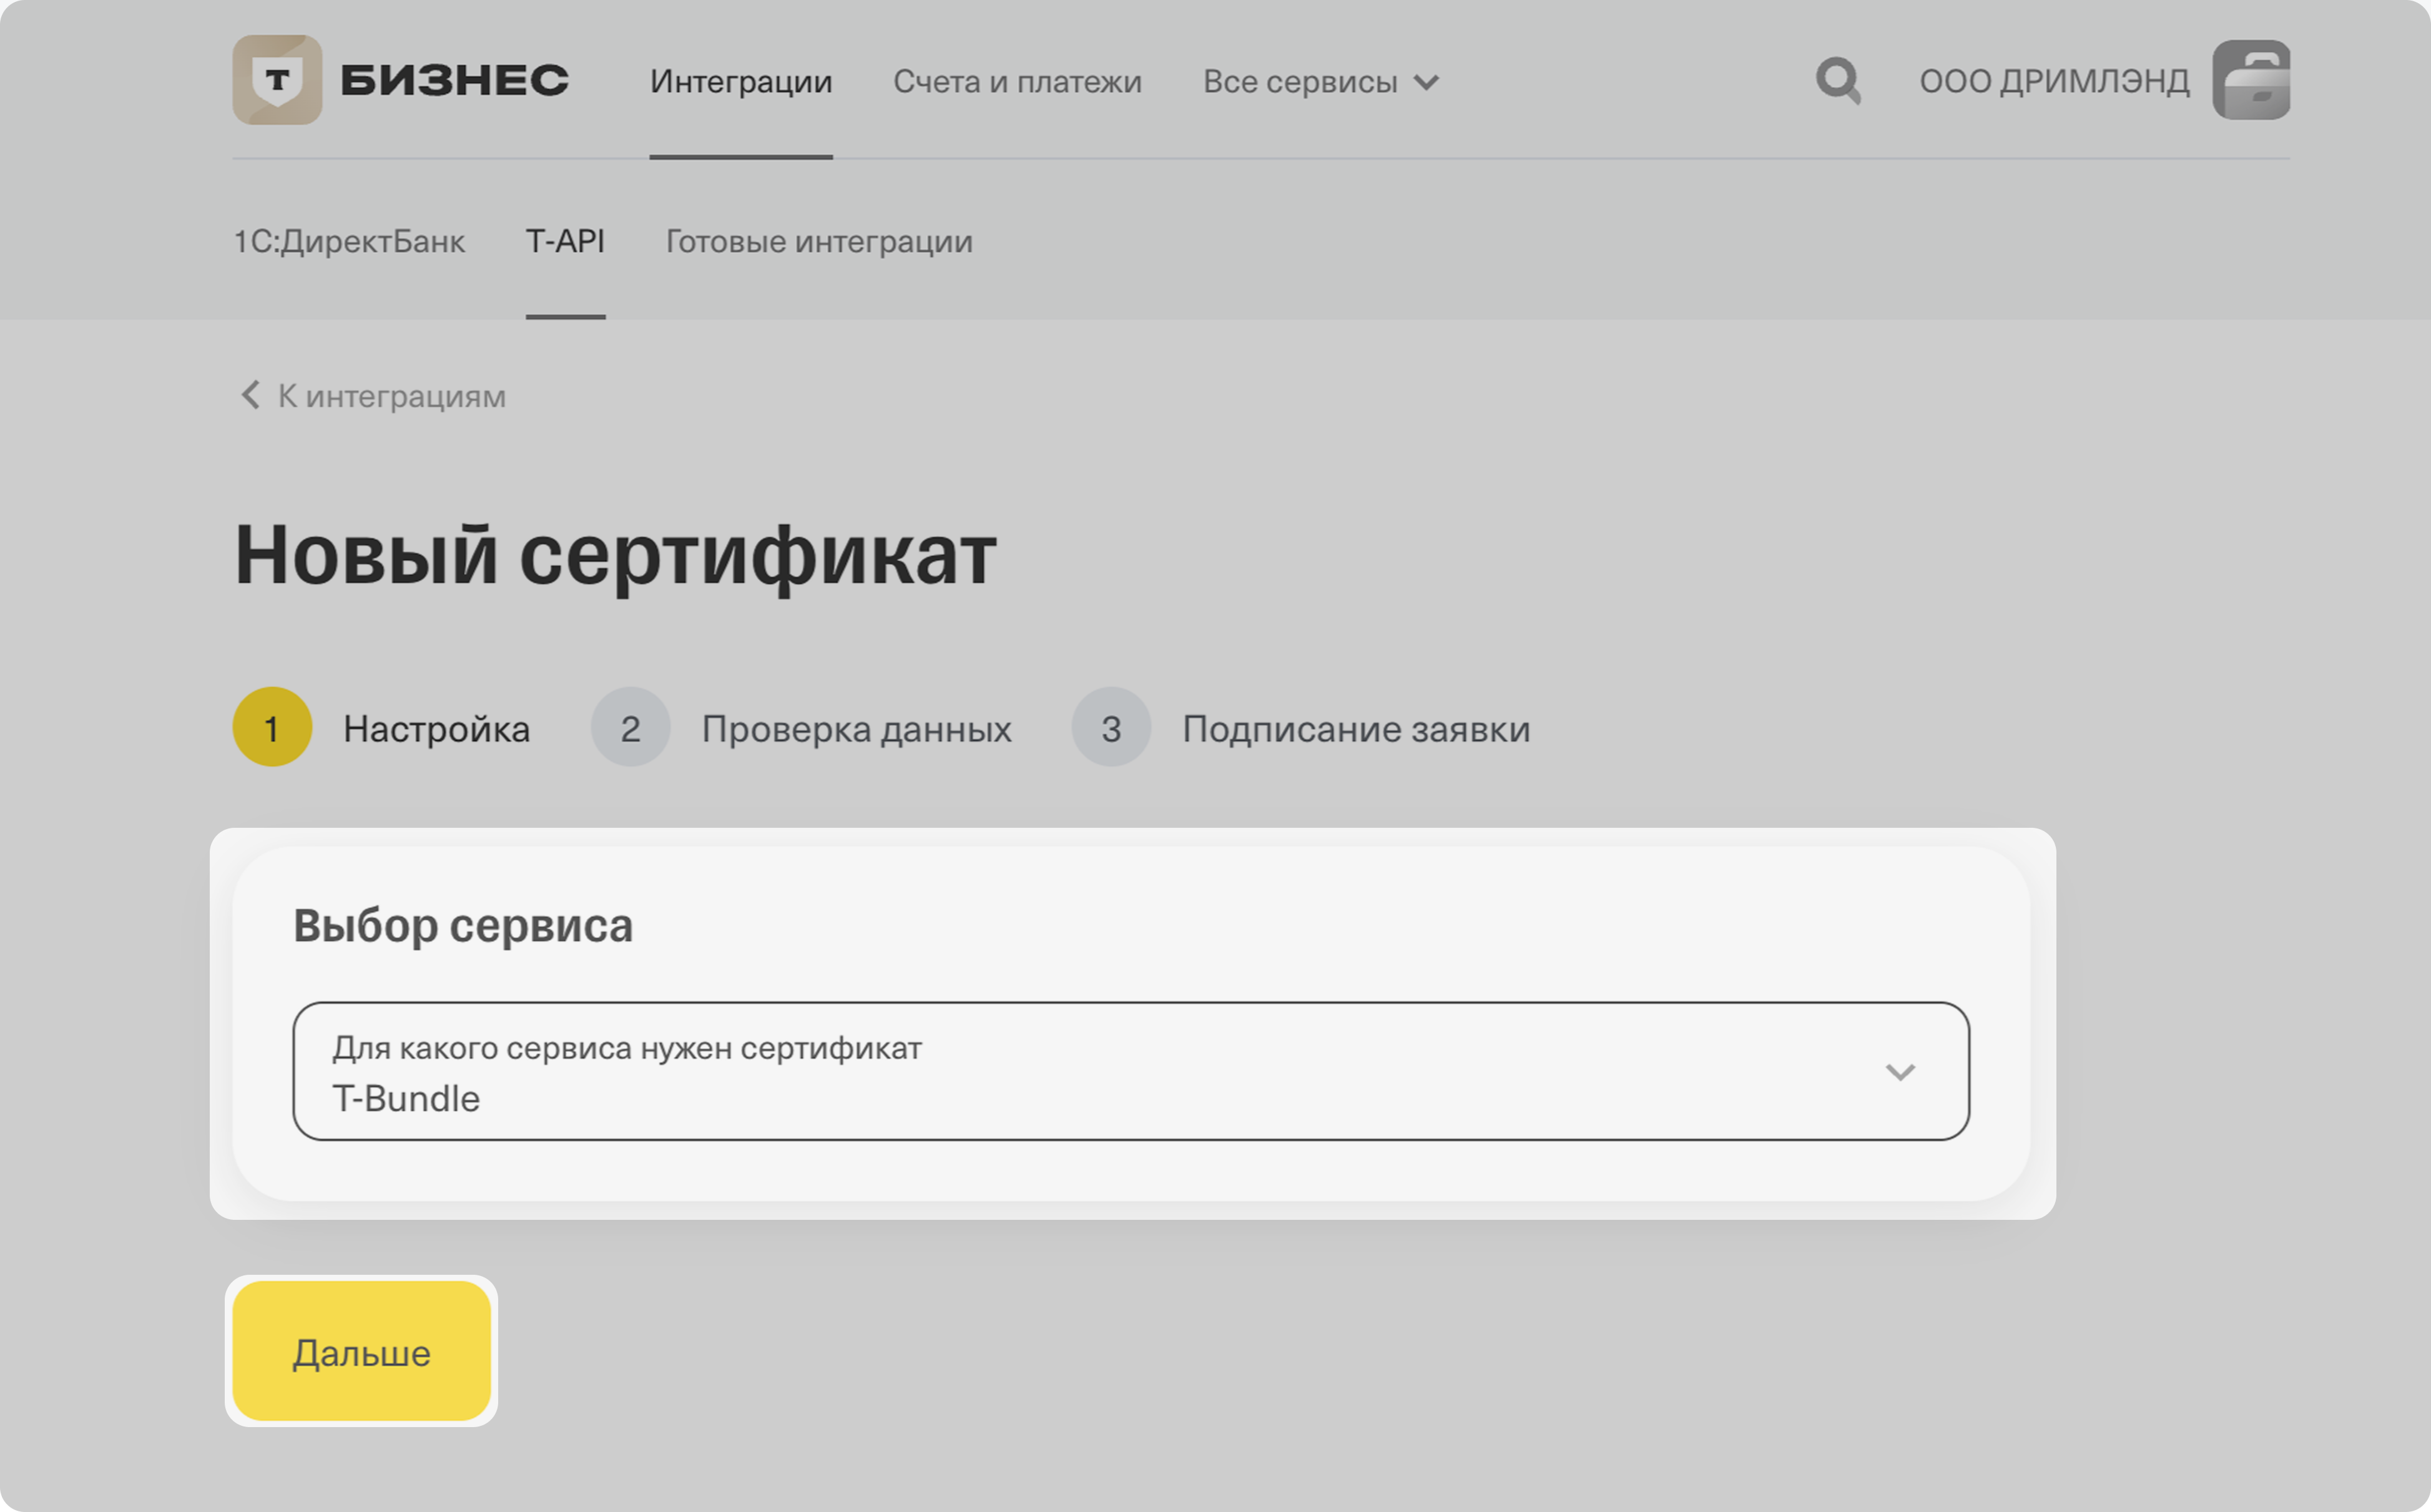
Task: Open the certificate service select field
Action: 1100,1071
